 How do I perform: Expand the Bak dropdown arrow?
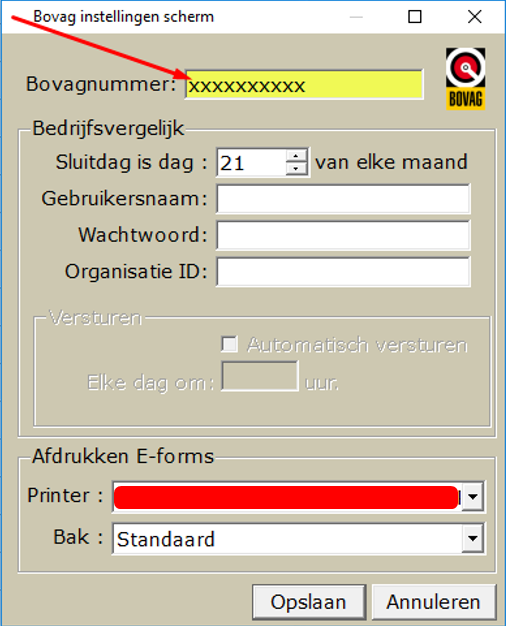click(473, 538)
